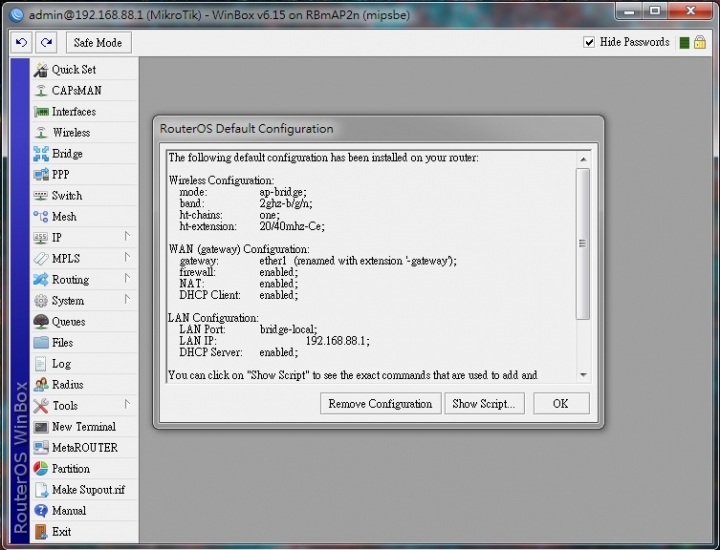Click the dialog scrollbar down arrow
The image size is (720, 550).
click(x=583, y=375)
